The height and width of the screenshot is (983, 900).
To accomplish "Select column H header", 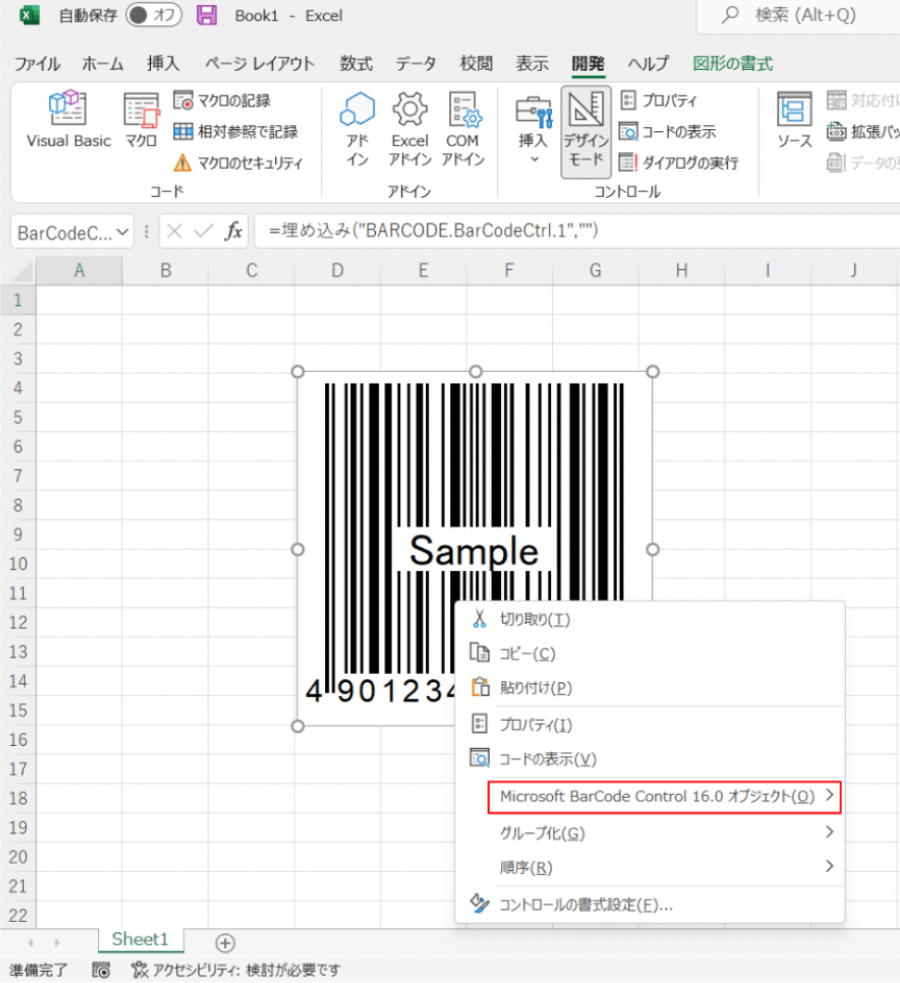I will (681, 271).
